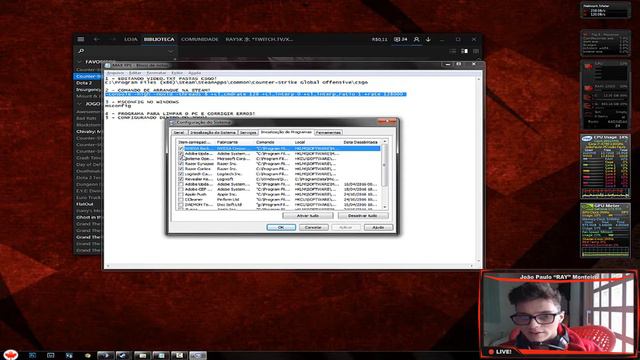Viewport: 640px width, 360px height.
Task: Uncheck the NVIDIA Backend startup item
Action: coord(181,149)
